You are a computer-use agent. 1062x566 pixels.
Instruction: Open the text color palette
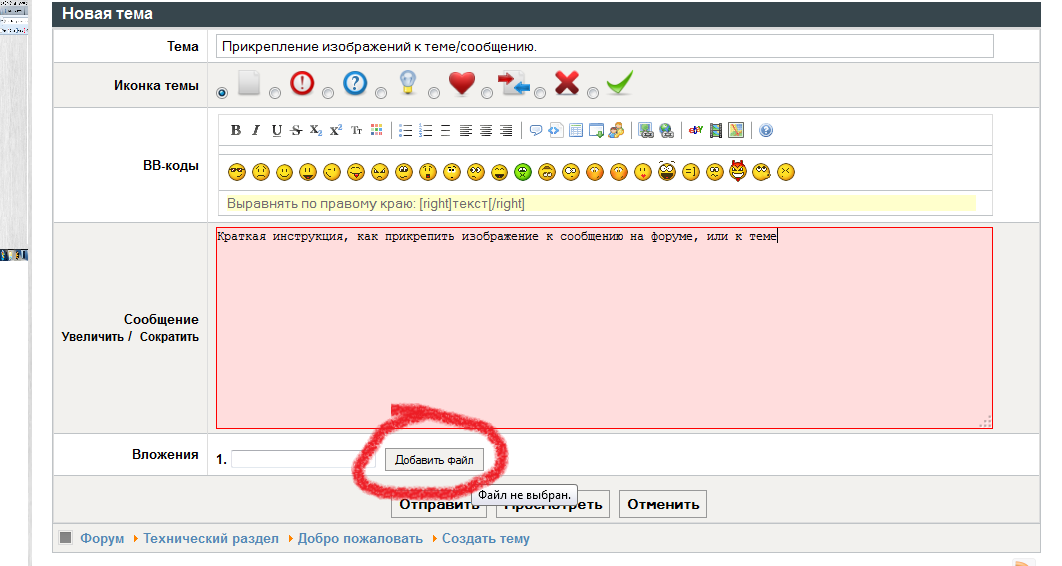(377, 130)
